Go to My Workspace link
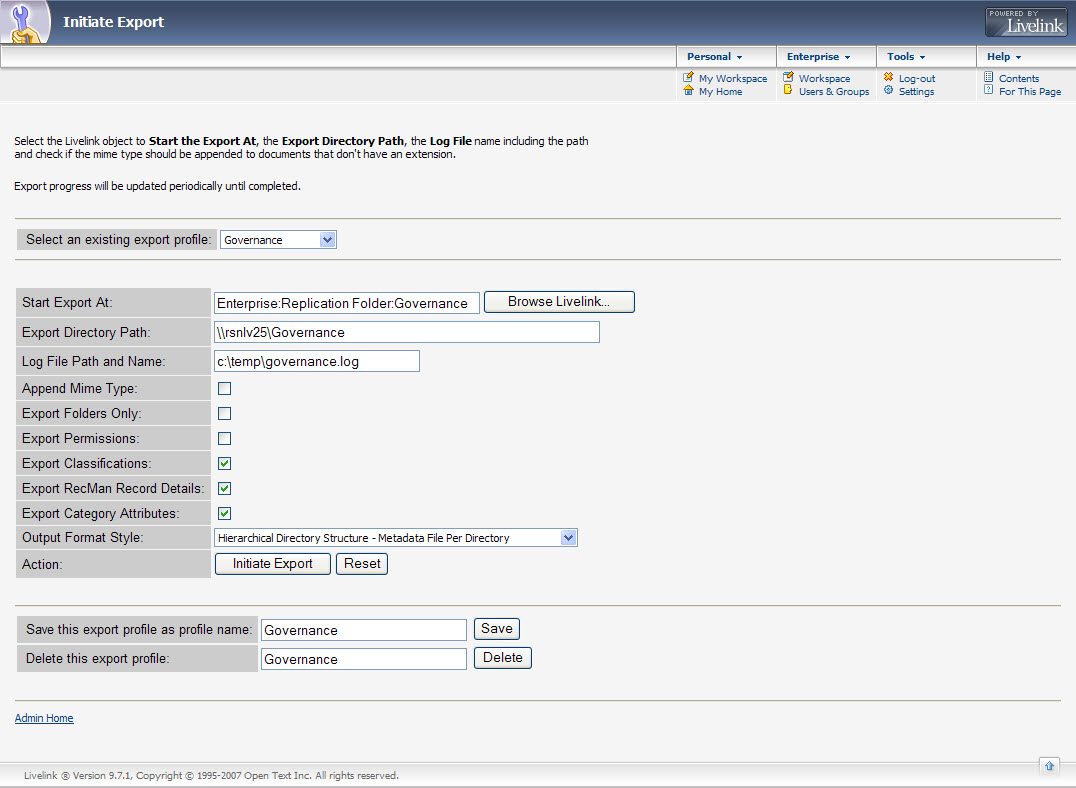 (733, 78)
